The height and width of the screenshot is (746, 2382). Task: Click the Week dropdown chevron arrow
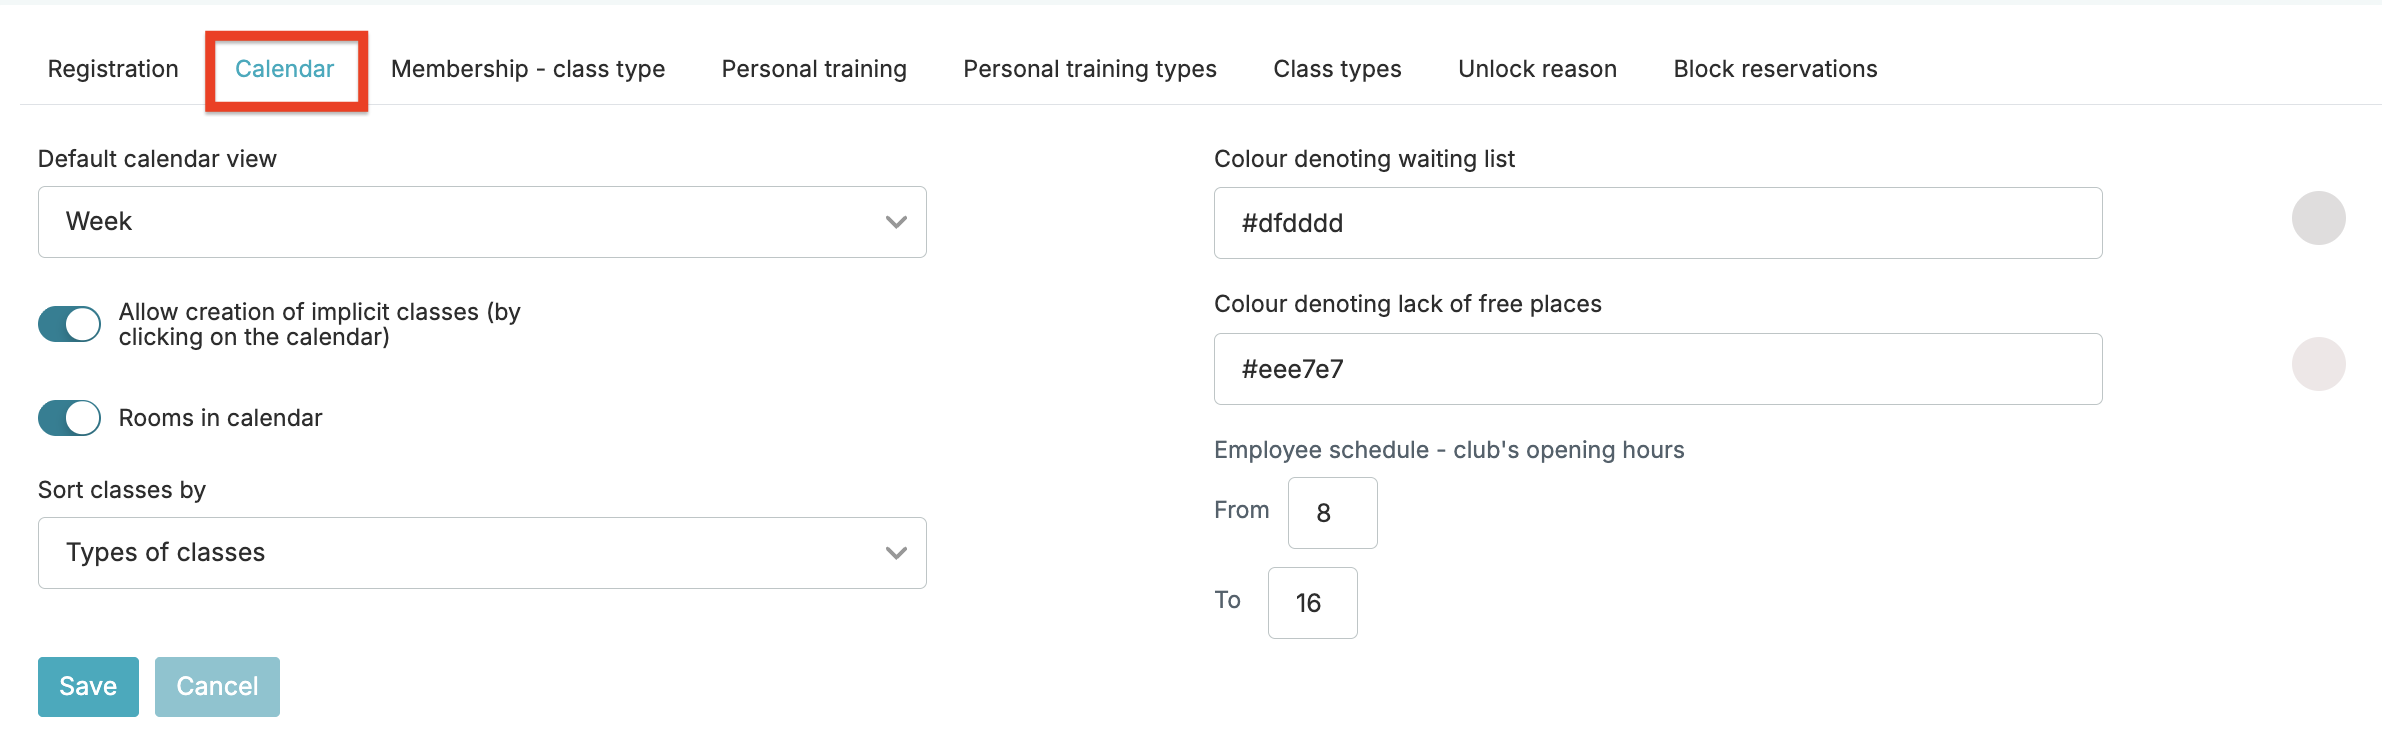pos(896,222)
